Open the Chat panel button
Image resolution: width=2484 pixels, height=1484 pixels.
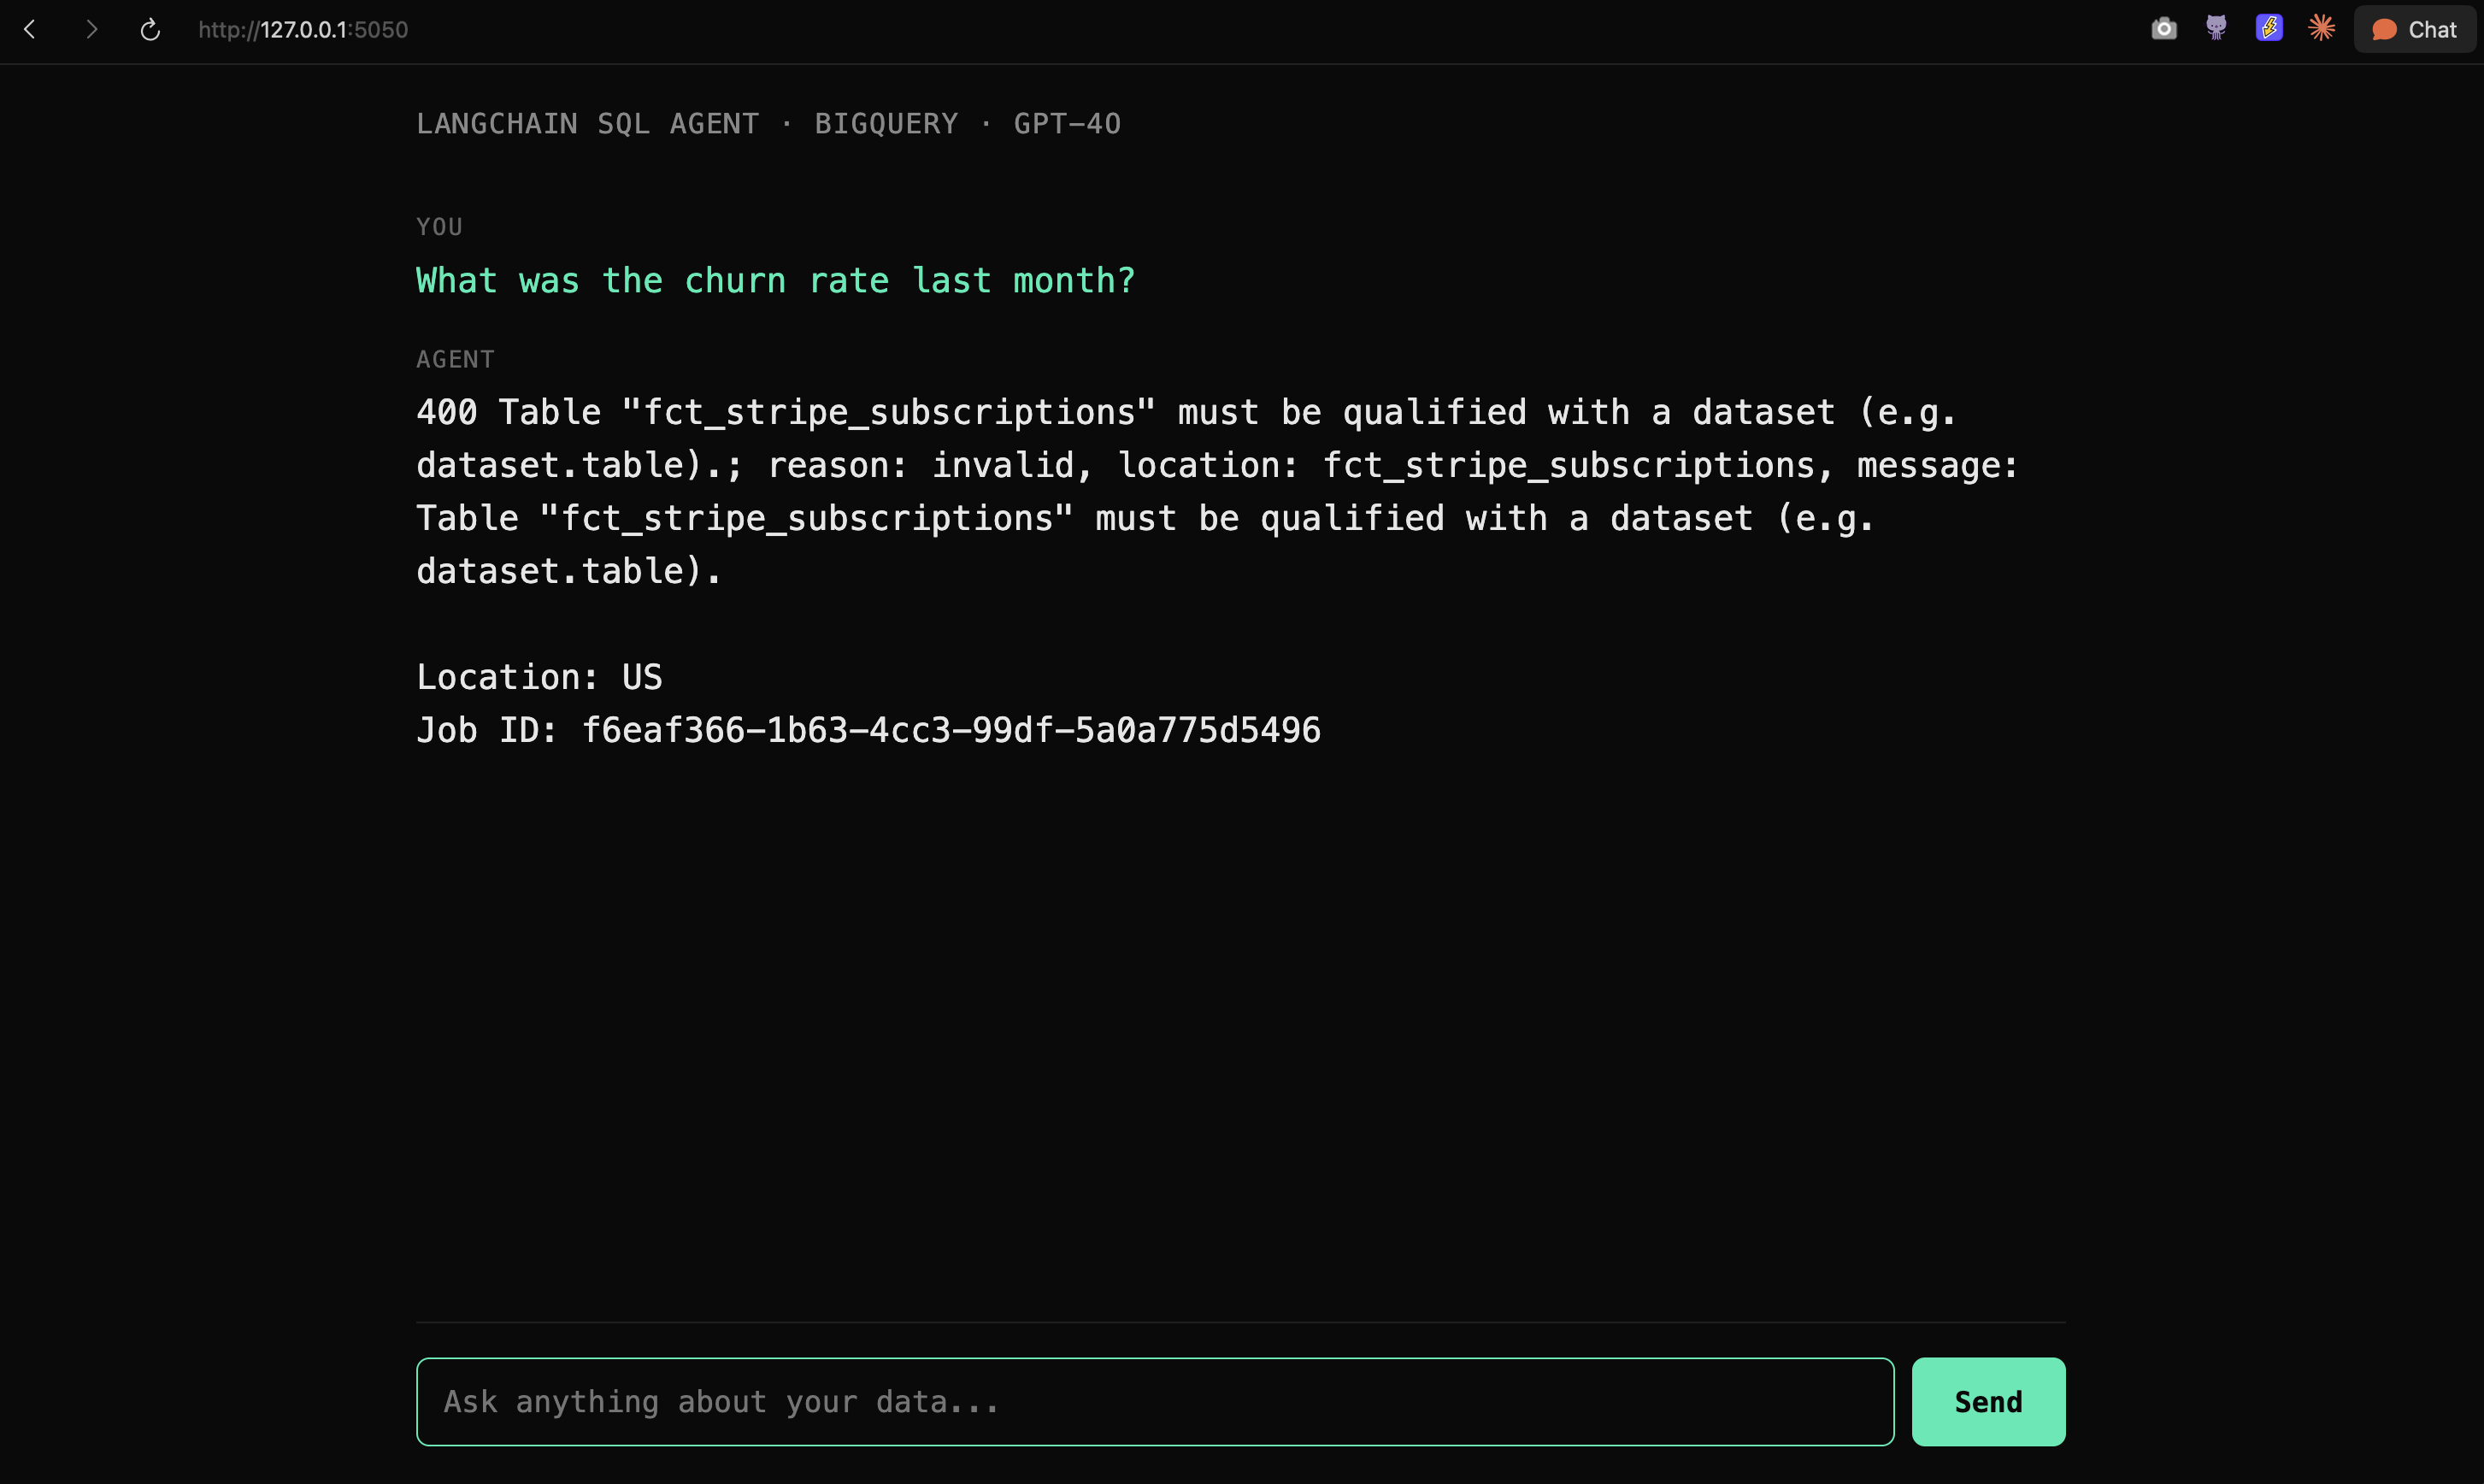[x=2414, y=29]
